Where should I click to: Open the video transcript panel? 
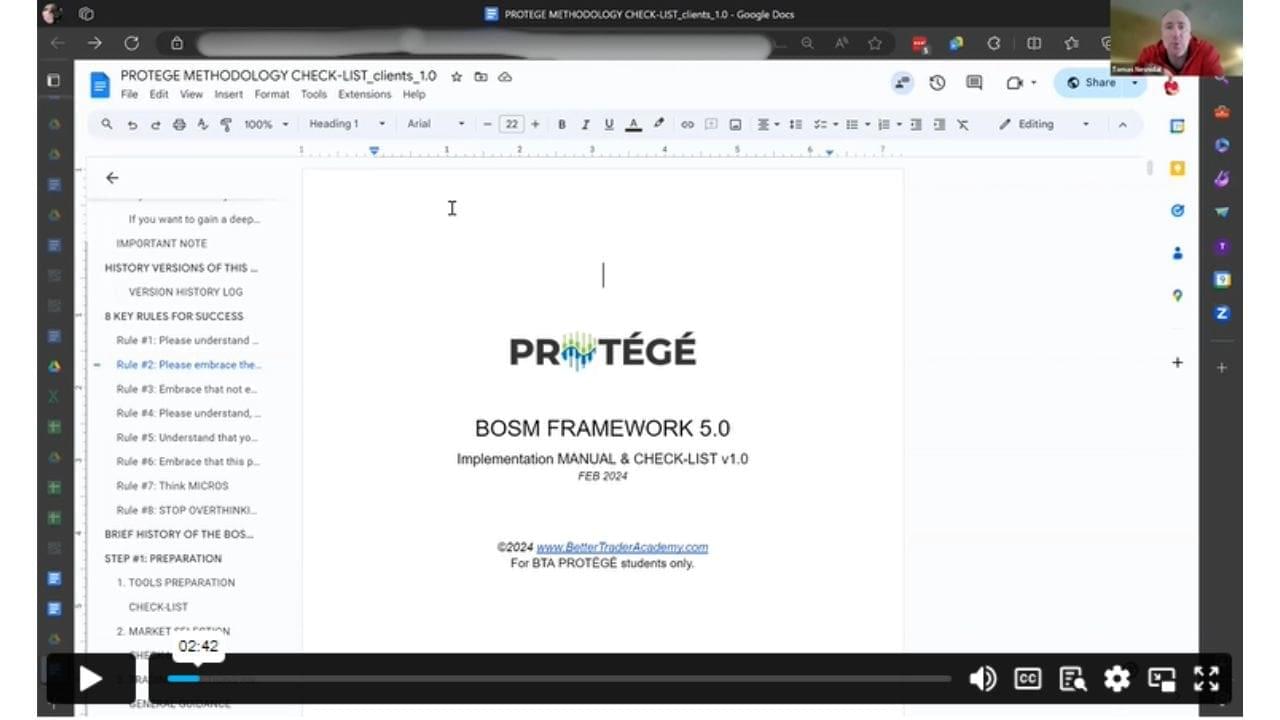click(x=1072, y=679)
